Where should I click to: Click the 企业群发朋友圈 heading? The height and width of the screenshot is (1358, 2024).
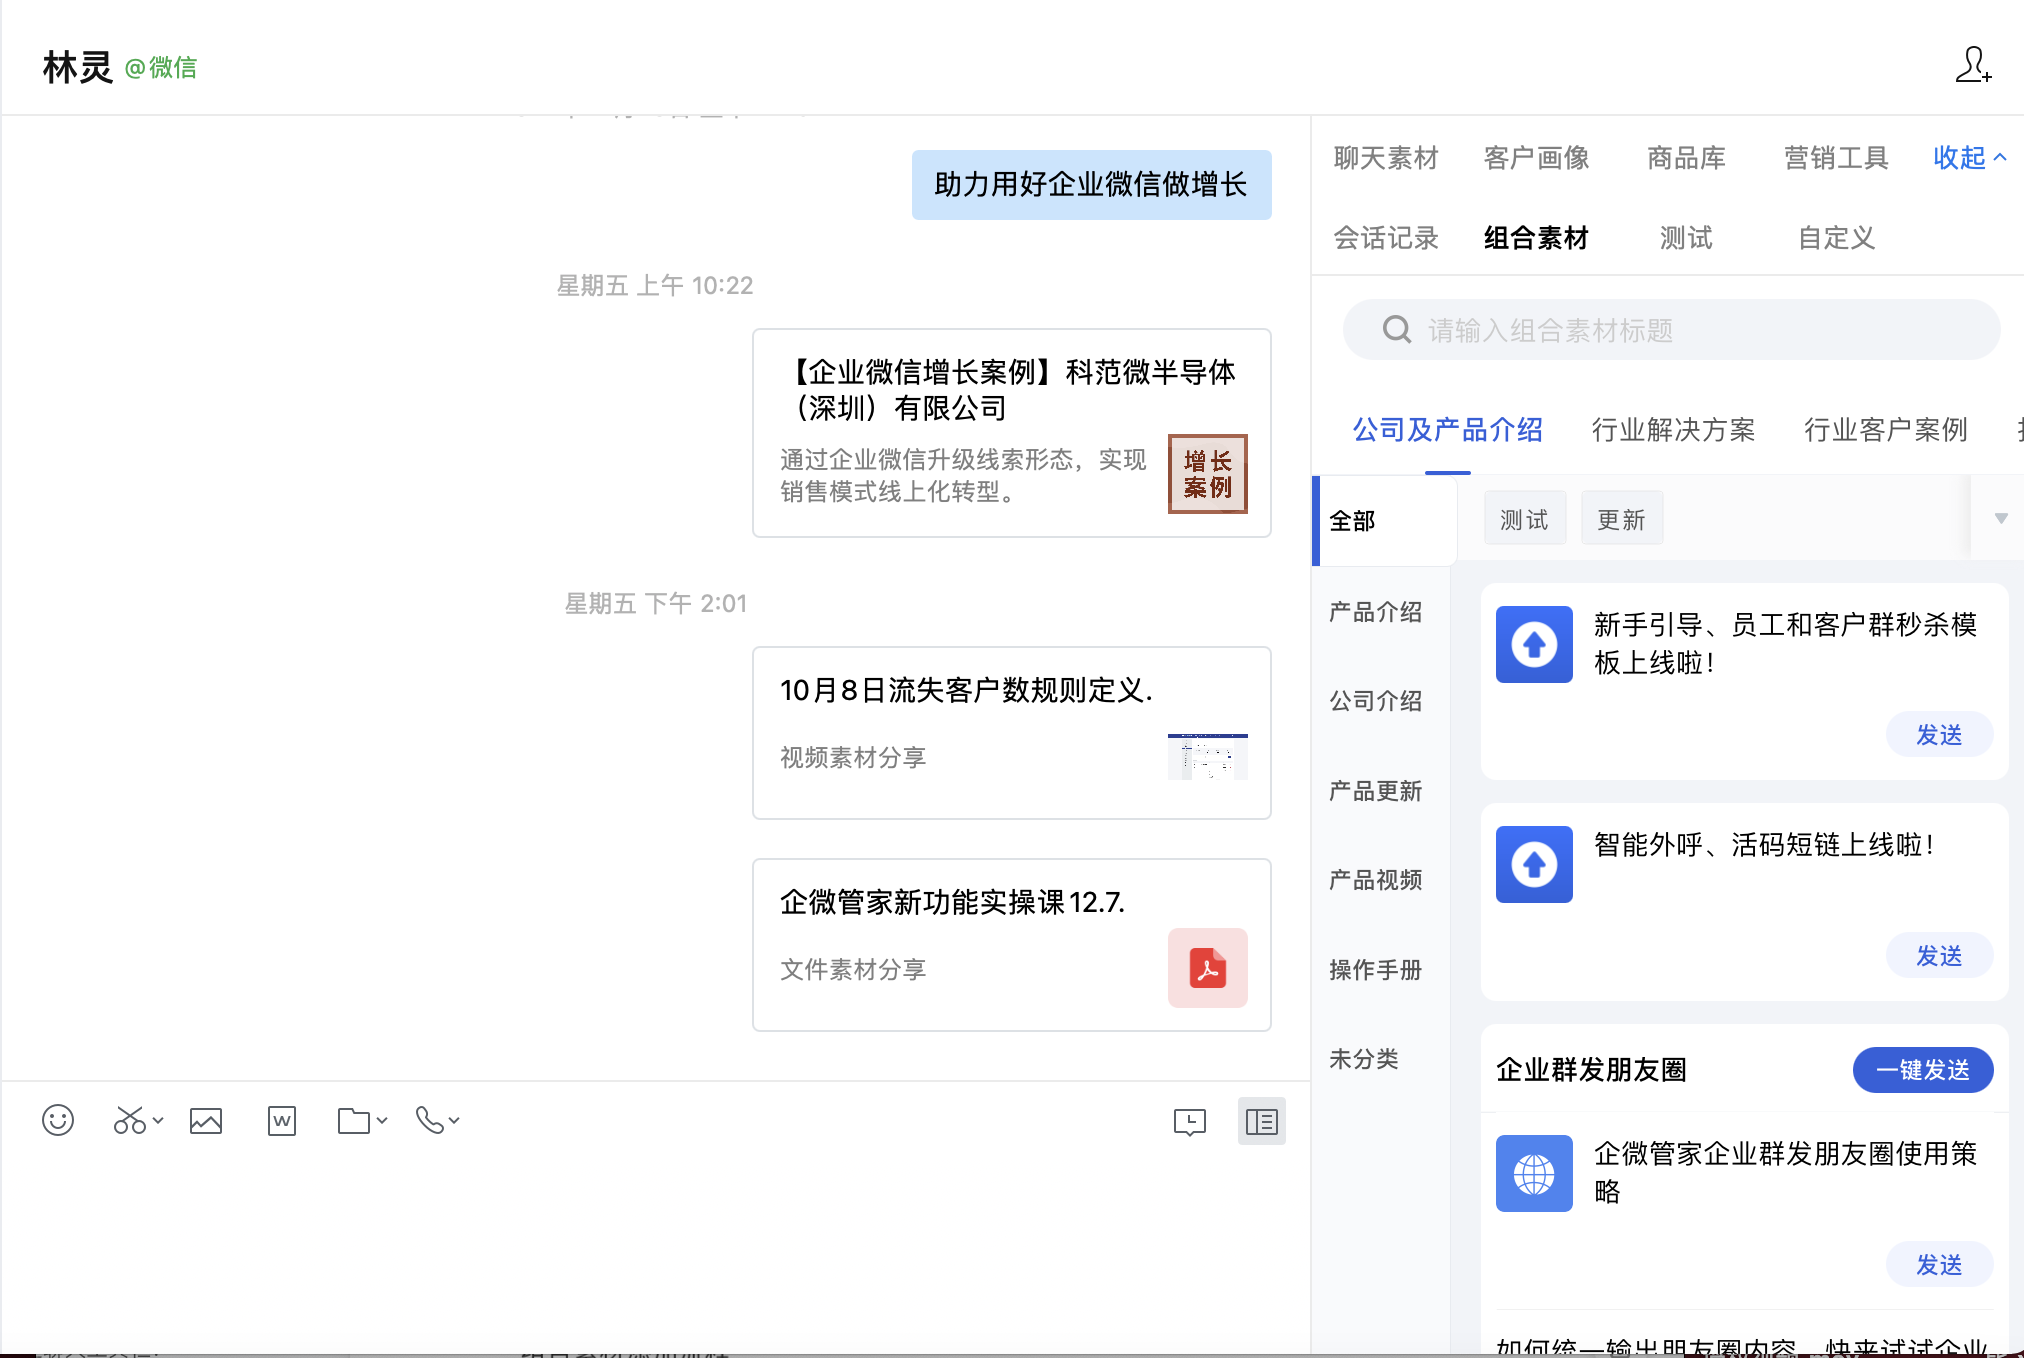coord(1591,1070)
